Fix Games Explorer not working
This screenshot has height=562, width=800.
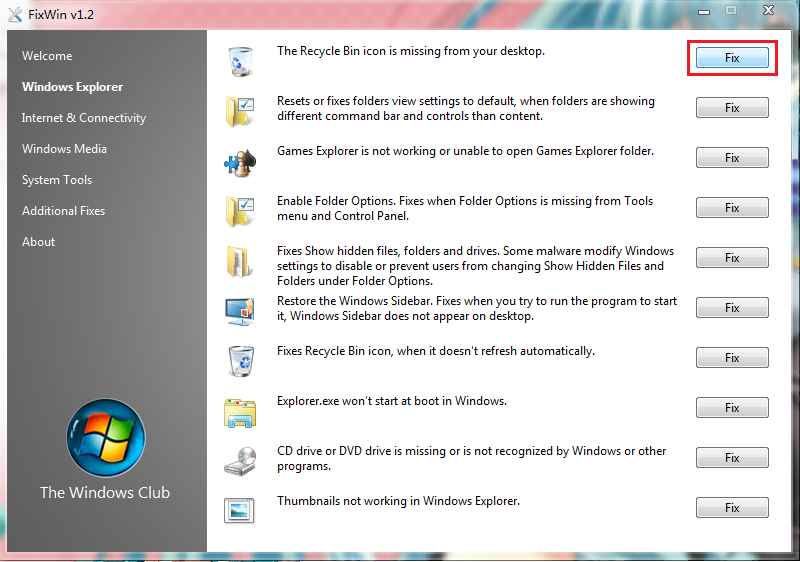coord(732,158)
